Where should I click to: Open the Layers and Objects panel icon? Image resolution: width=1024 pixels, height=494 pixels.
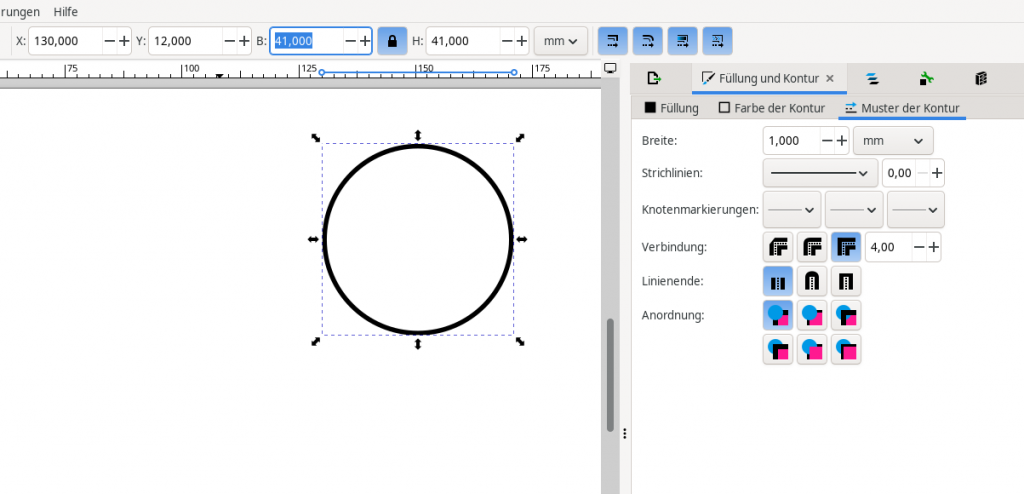872,78
